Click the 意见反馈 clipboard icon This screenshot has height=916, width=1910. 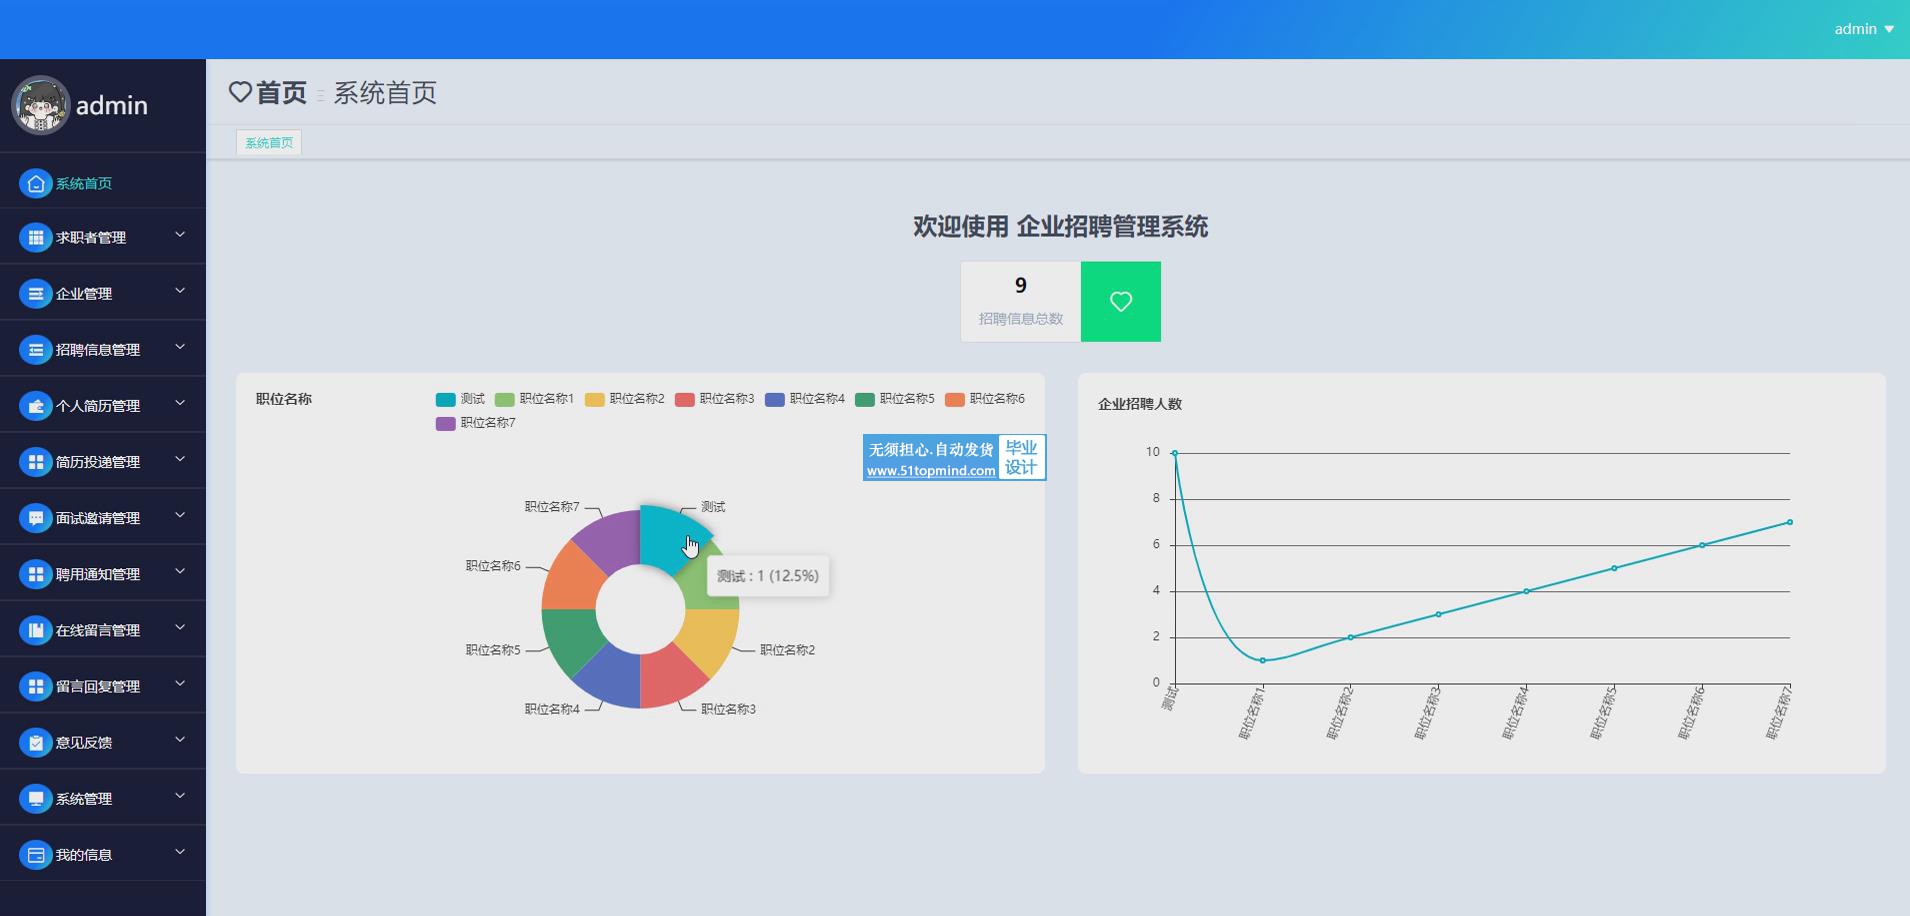click(35, 741)
